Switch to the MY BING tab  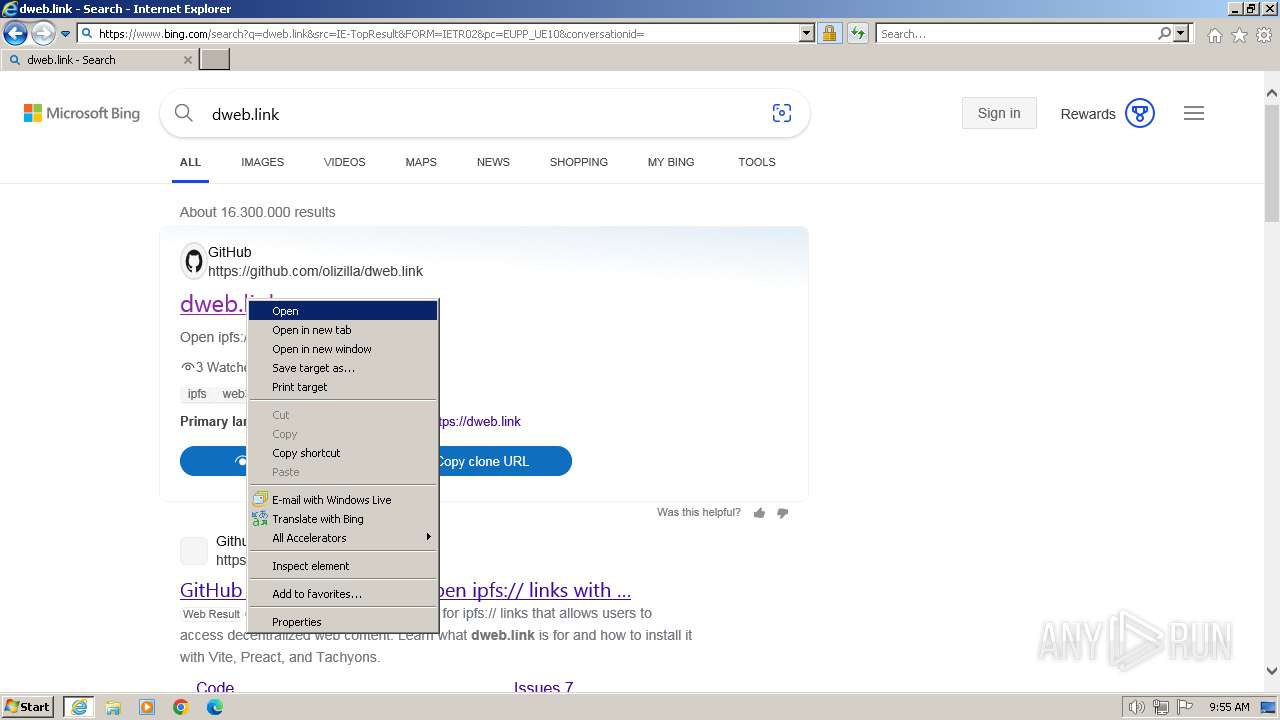pos(671,162)
